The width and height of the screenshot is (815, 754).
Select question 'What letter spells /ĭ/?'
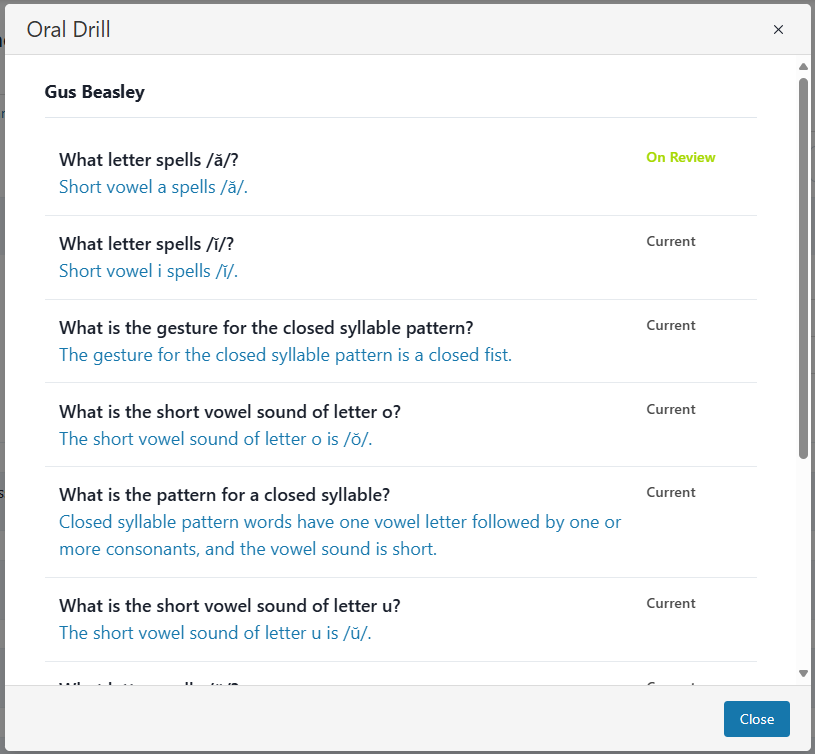[x=146, y=244]
